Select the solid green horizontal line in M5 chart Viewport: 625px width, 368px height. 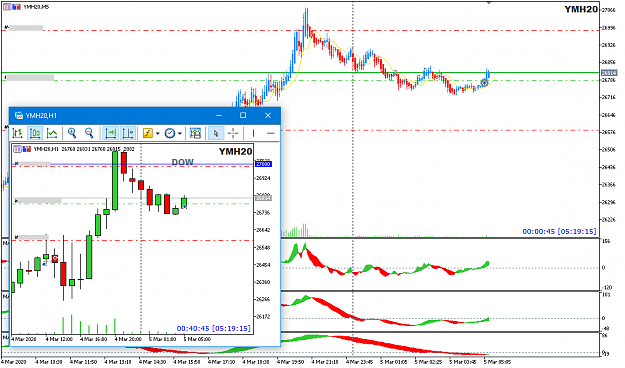click(x=301, y=73)
